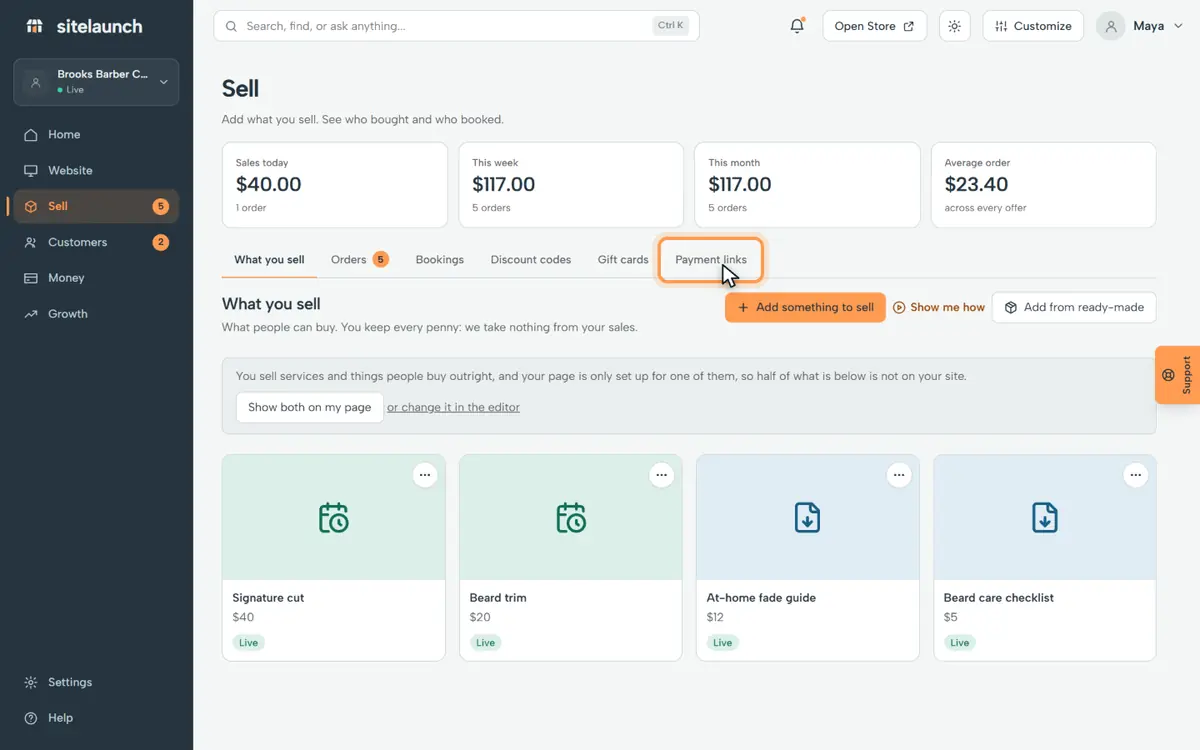
Task: Open Settings in the sidebar
Action: pos(96,682)
